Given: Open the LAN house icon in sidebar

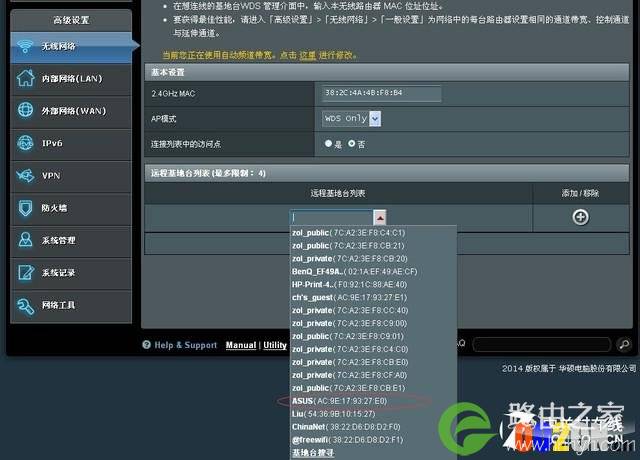Looking at the screenshot, I should click(x=25, y=78).
